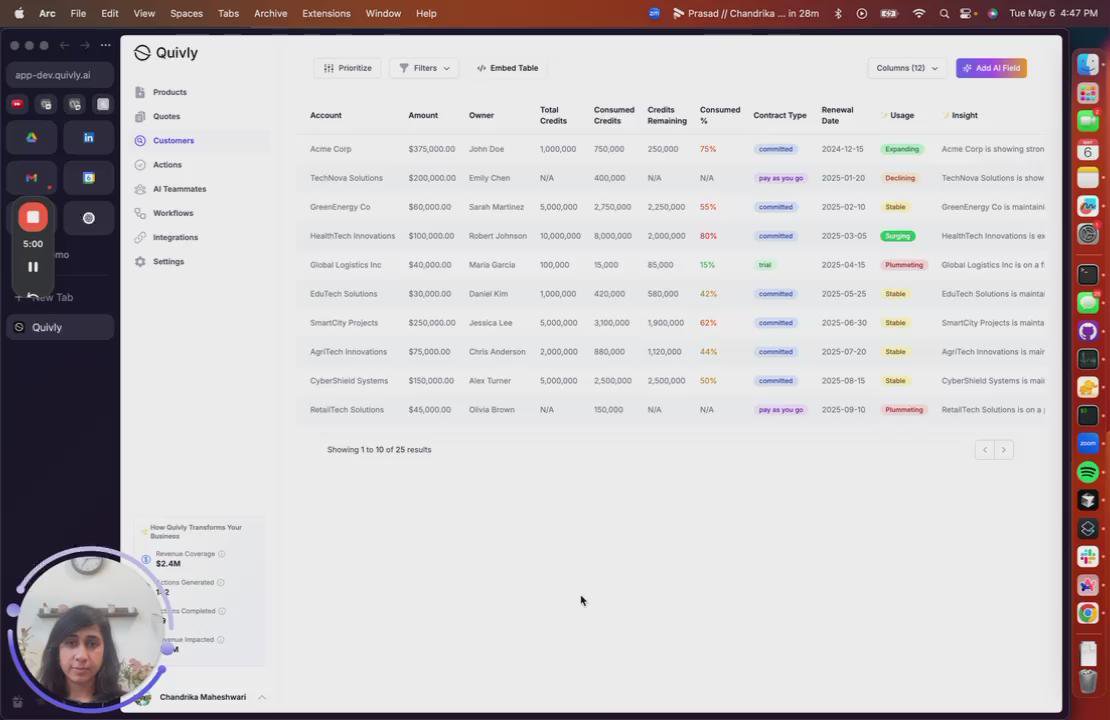1110x720 pixels.
Task: Click the Expanding usage badge
Action: (902, 149)
